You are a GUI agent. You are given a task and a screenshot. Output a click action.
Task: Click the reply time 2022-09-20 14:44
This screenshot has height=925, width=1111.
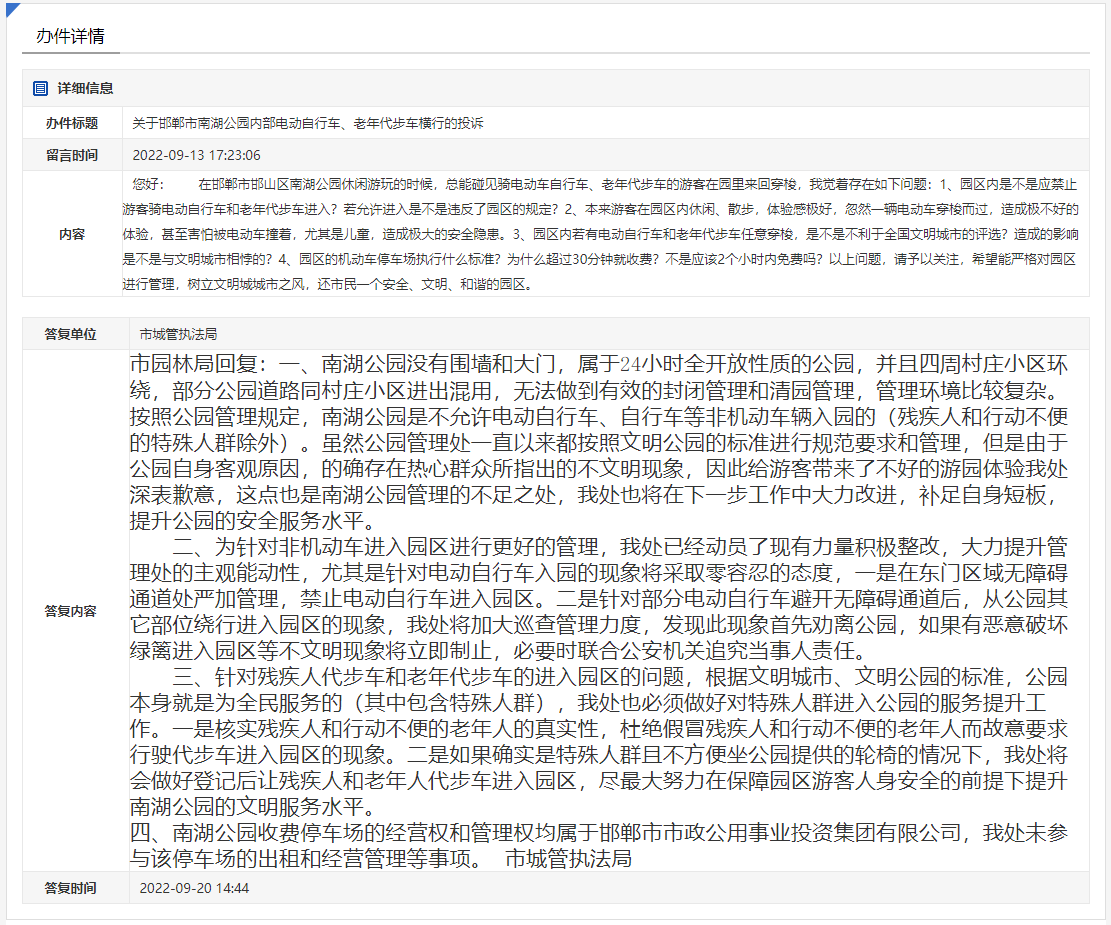194,888
